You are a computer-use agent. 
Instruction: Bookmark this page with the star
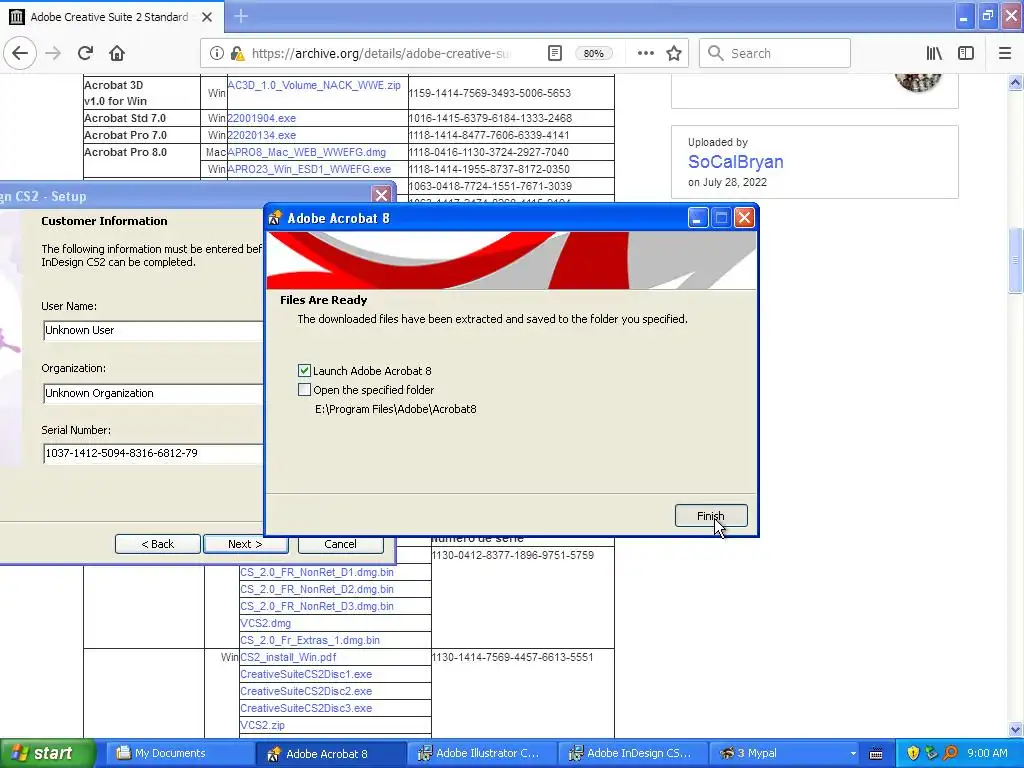[x=674, y=53]
